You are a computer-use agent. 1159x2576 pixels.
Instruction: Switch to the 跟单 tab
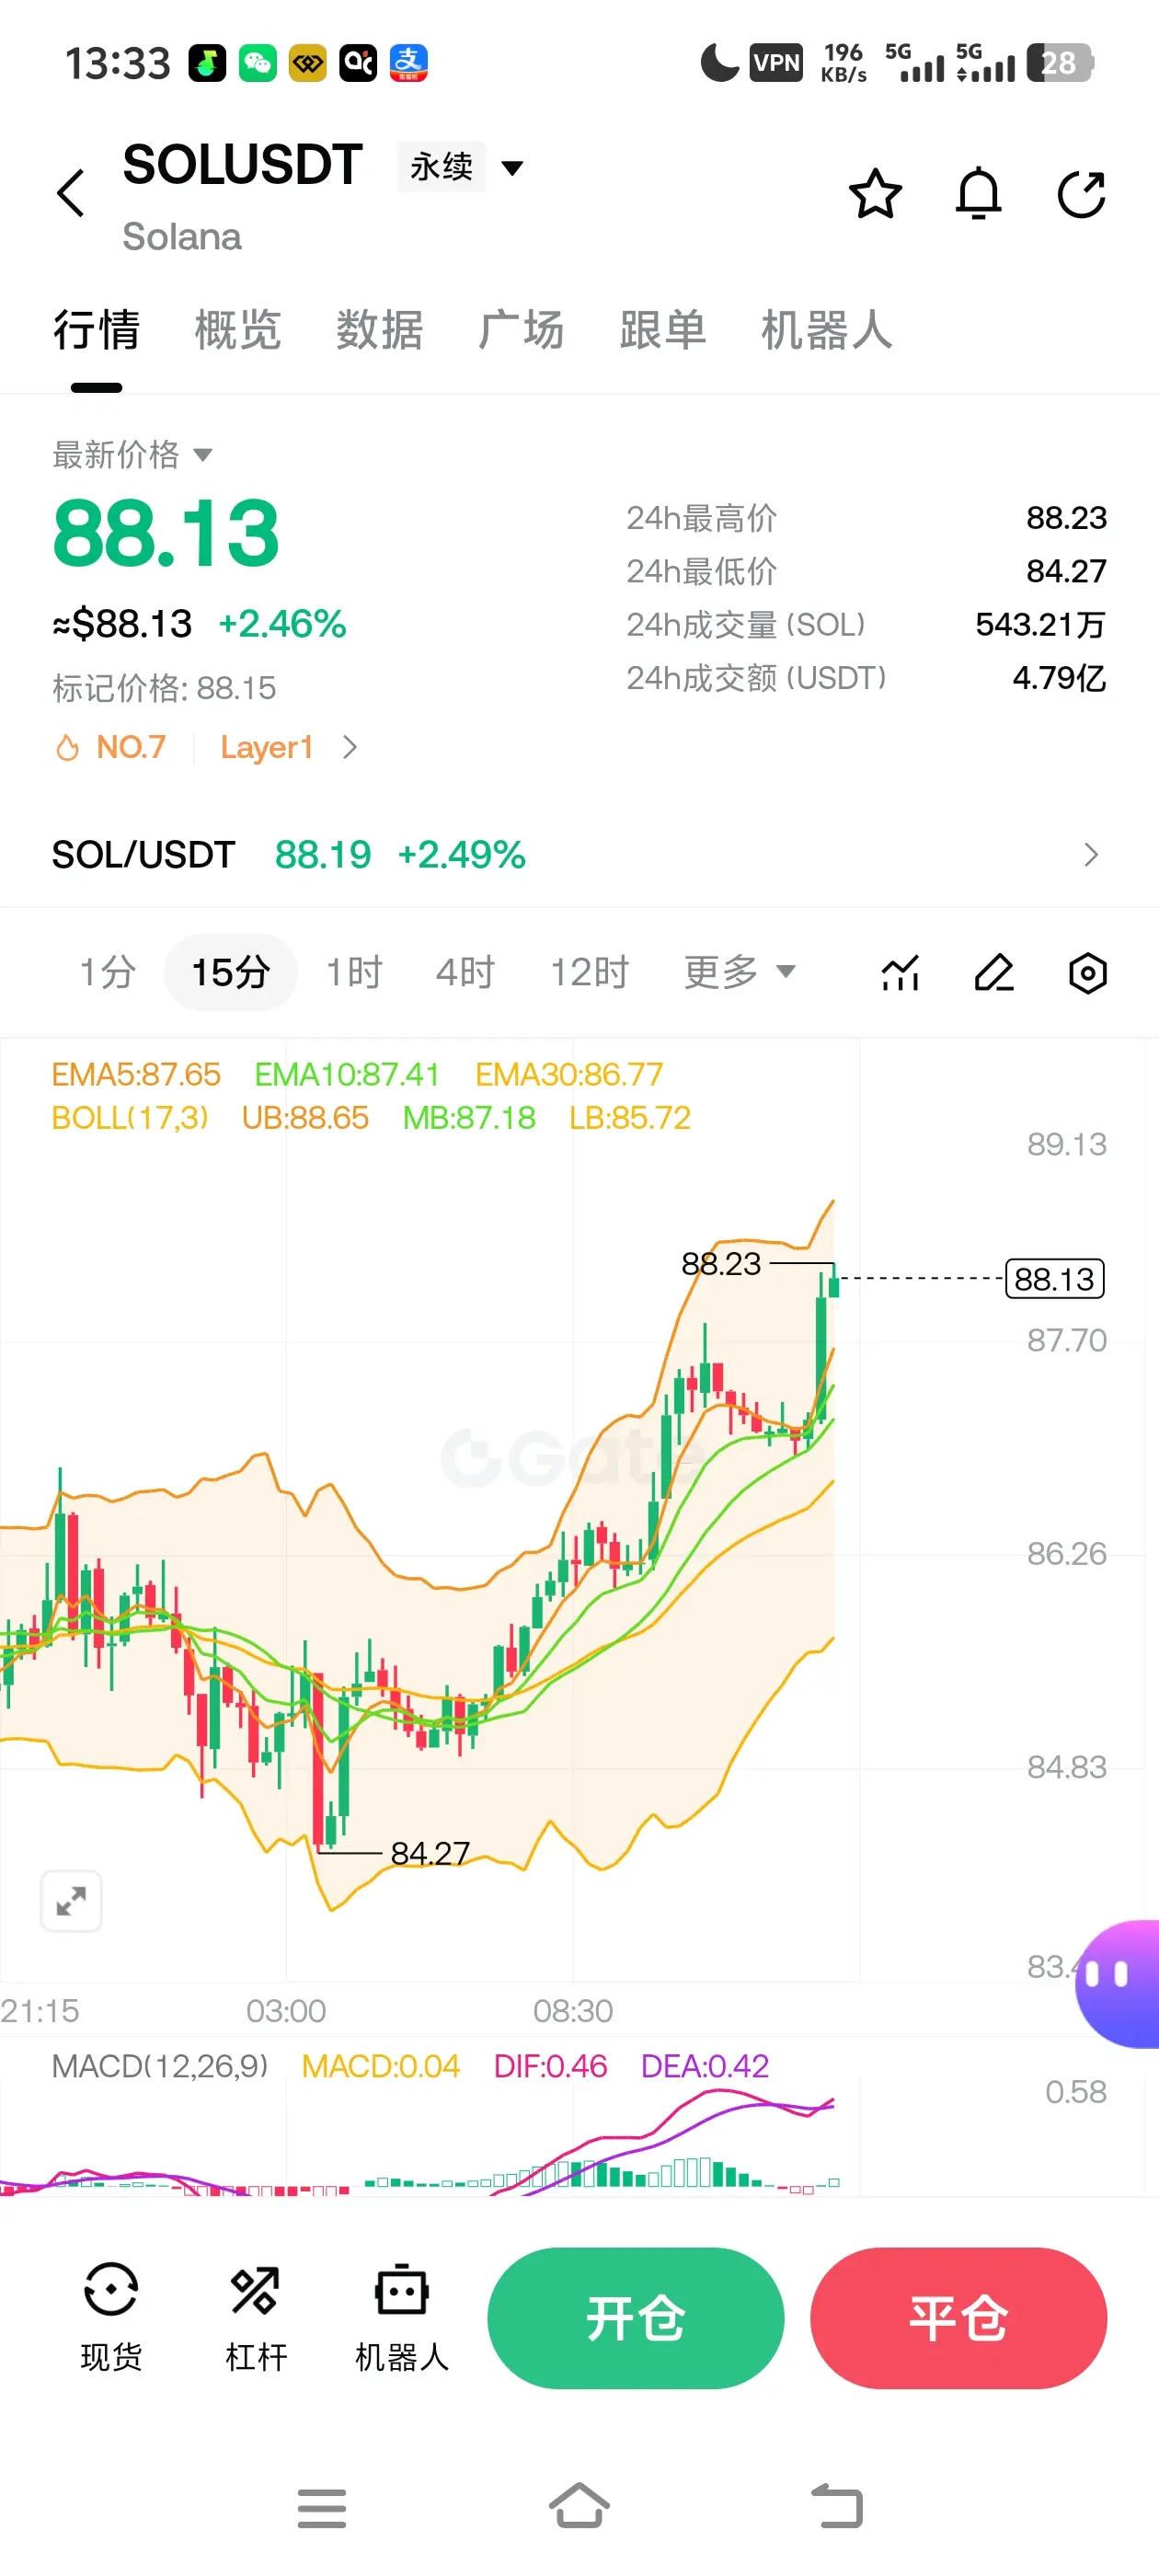point(663,329)
